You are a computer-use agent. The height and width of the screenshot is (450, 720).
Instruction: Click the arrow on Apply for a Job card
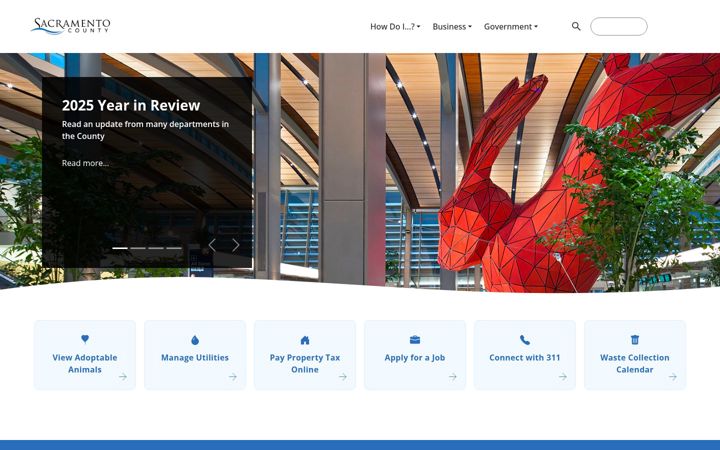tap(453, 377)
